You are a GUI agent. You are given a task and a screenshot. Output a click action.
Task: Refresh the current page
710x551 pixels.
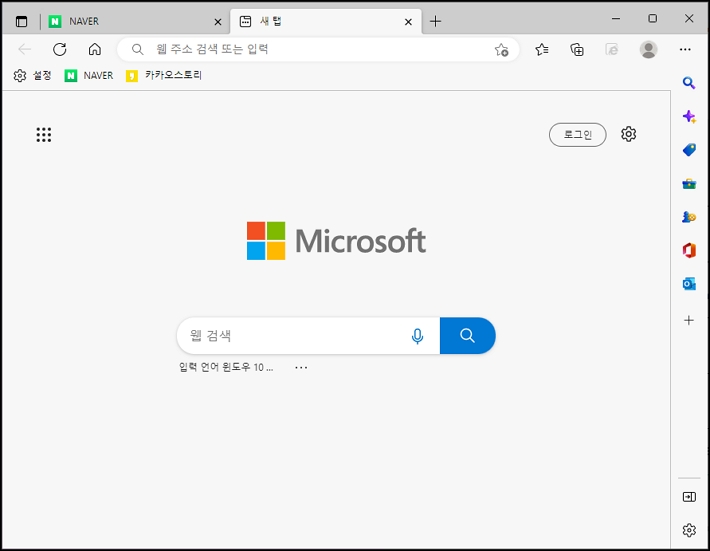(60, 49)
